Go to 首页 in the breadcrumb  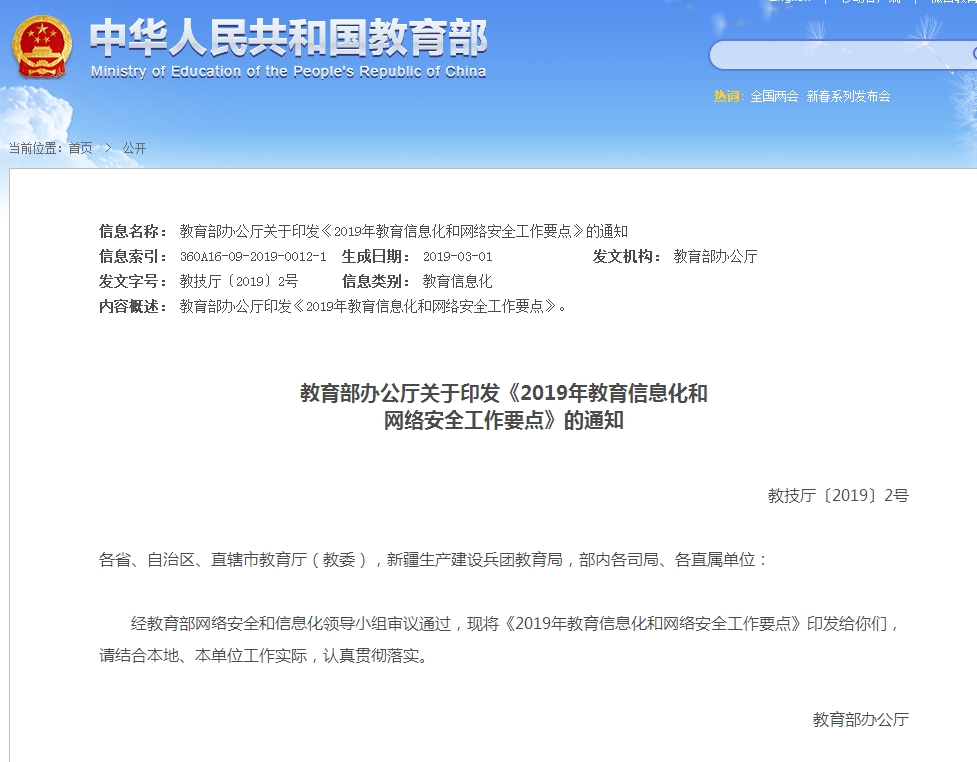coord(80,148)
